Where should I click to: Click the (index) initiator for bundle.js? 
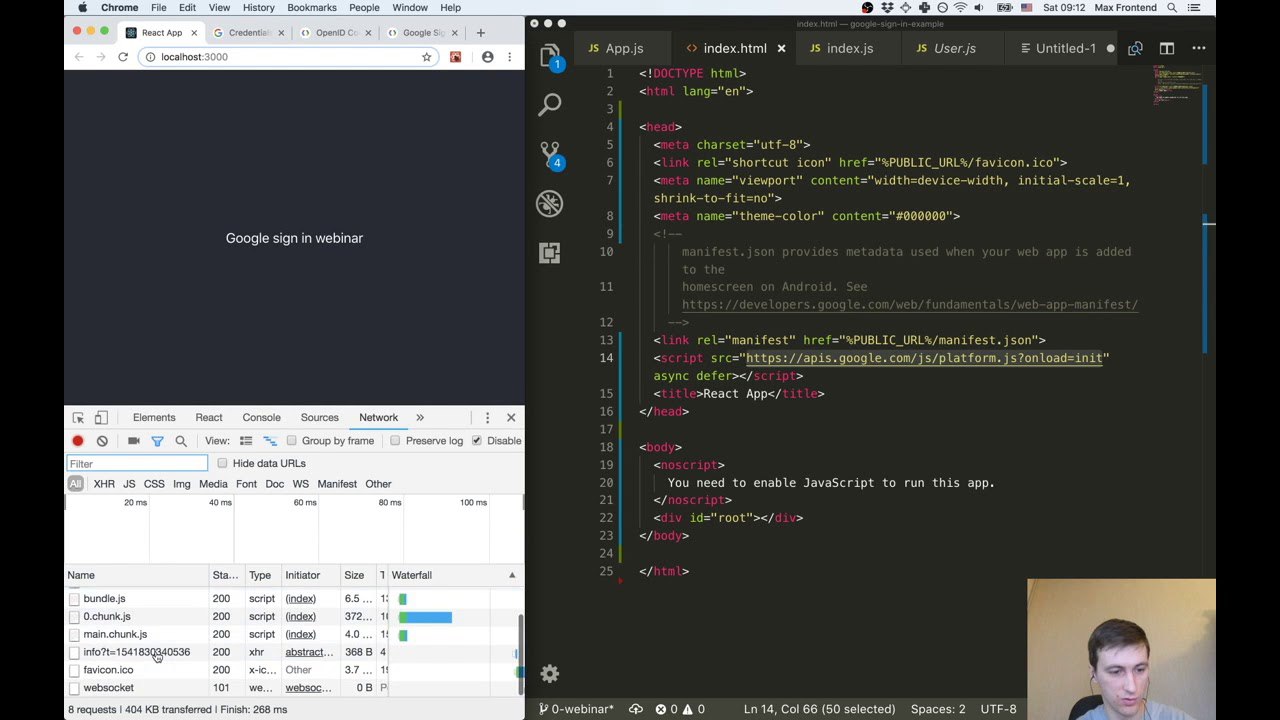point(300,599)
